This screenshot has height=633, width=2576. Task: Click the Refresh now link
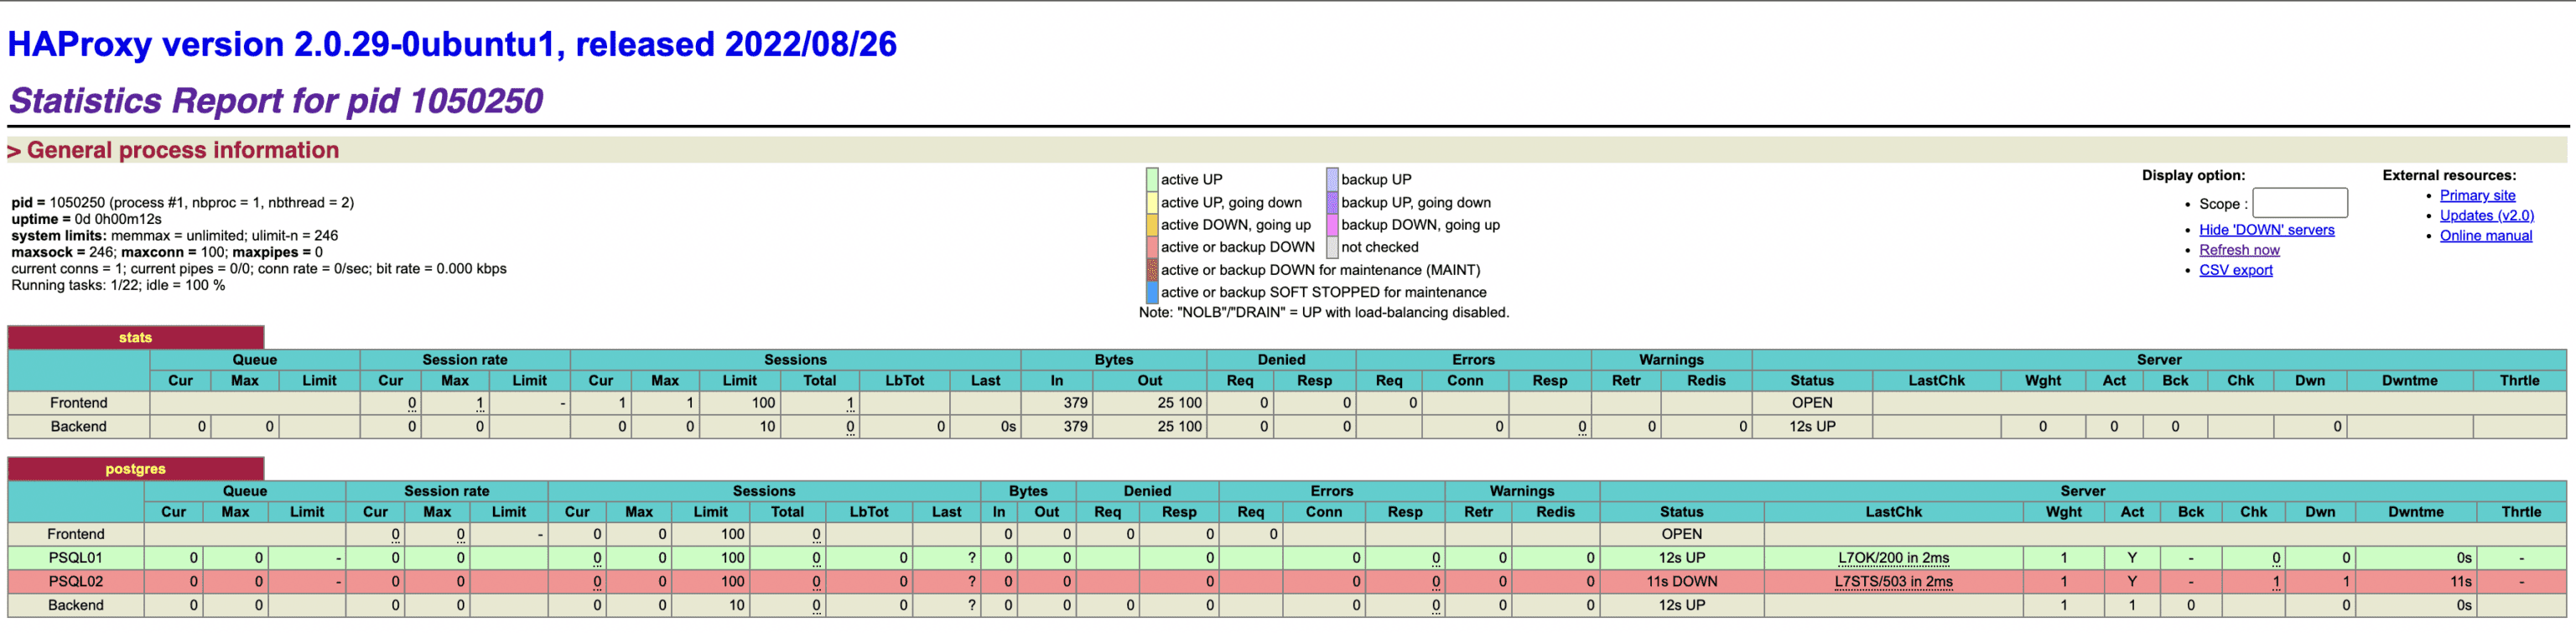point(2239,250)
